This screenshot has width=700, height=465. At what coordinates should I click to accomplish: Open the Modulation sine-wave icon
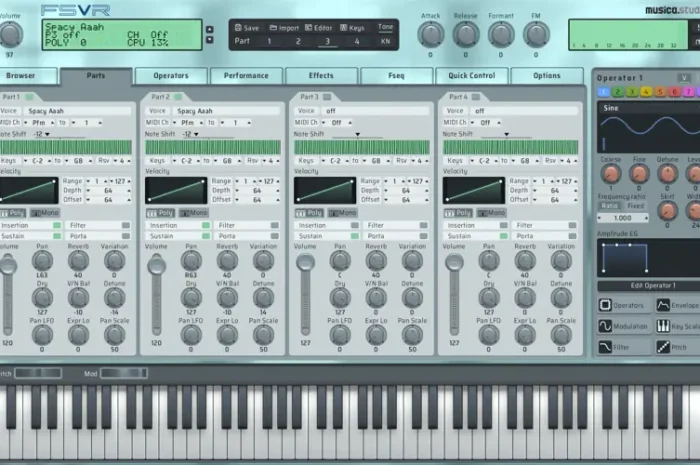tap(605, 326)
